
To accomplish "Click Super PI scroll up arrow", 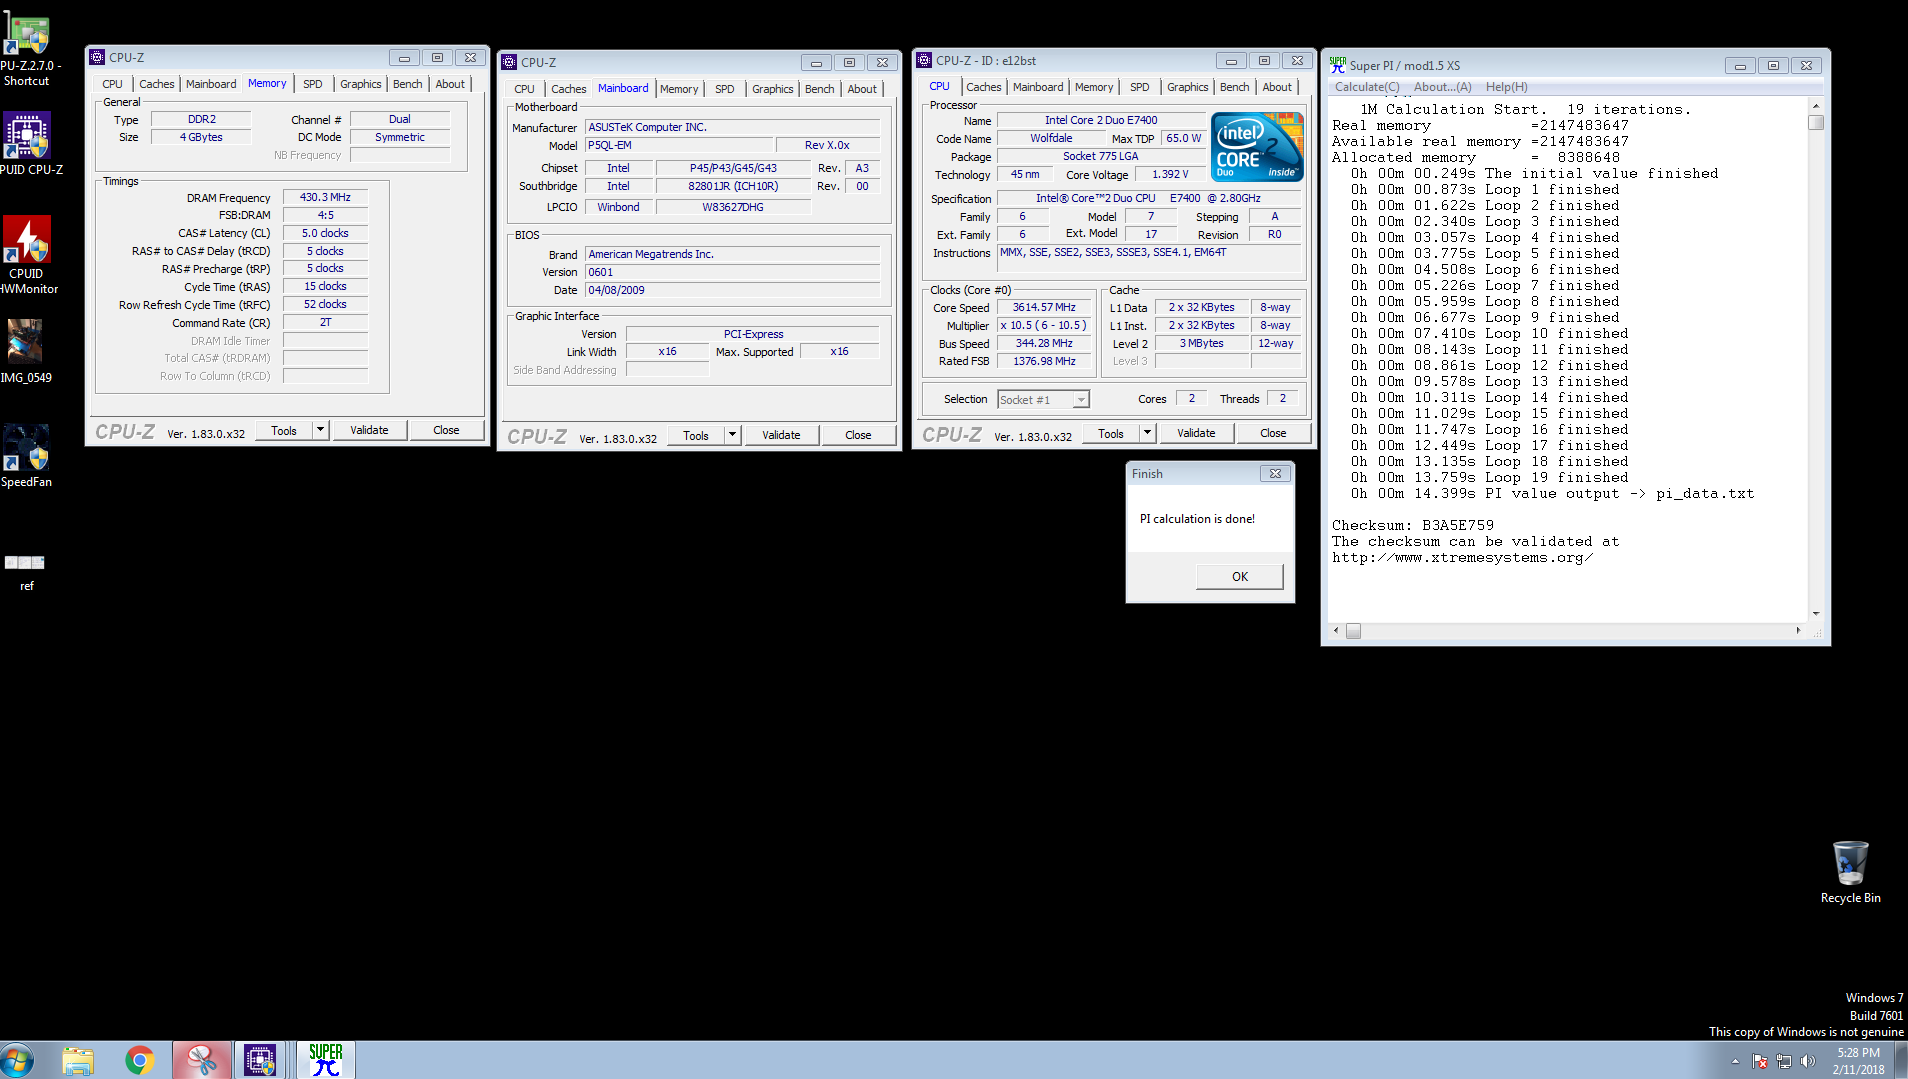I will point(1816,106).
